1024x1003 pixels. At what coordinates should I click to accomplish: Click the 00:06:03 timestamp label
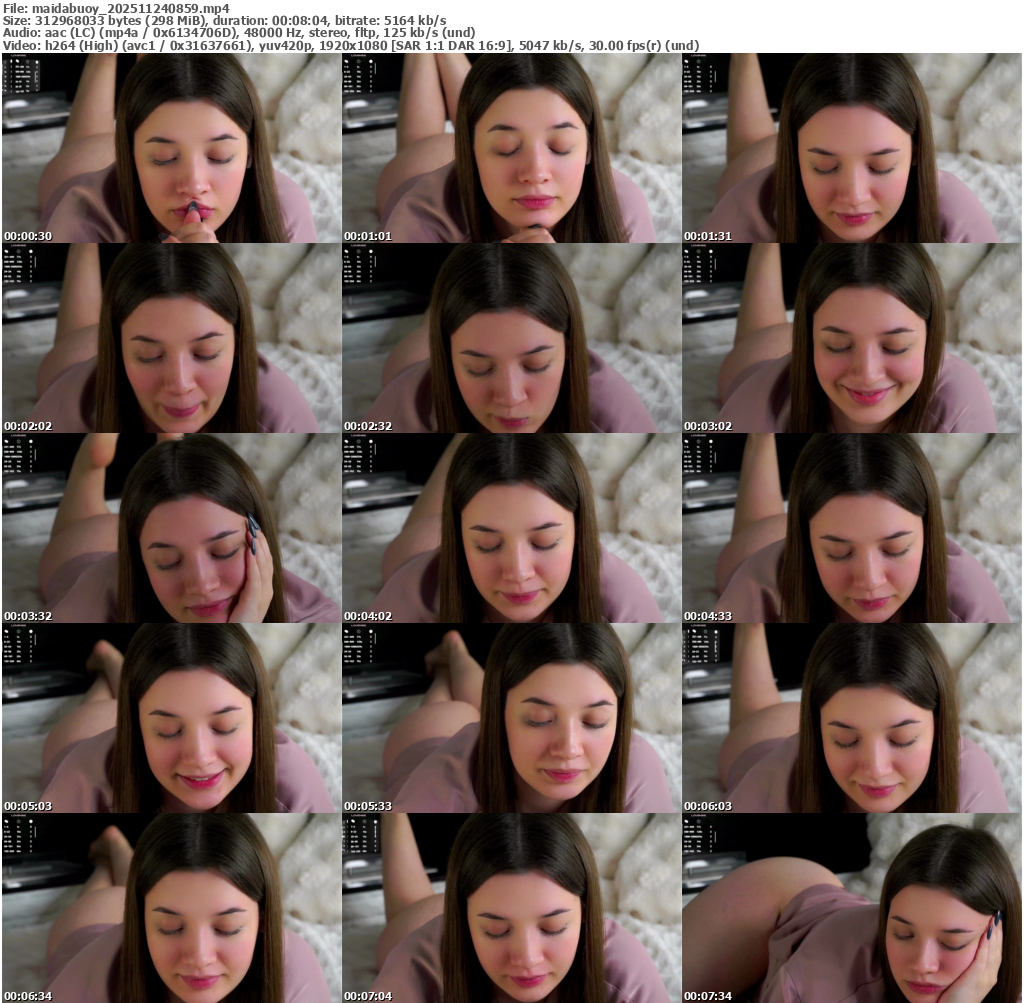click(707, 806)
